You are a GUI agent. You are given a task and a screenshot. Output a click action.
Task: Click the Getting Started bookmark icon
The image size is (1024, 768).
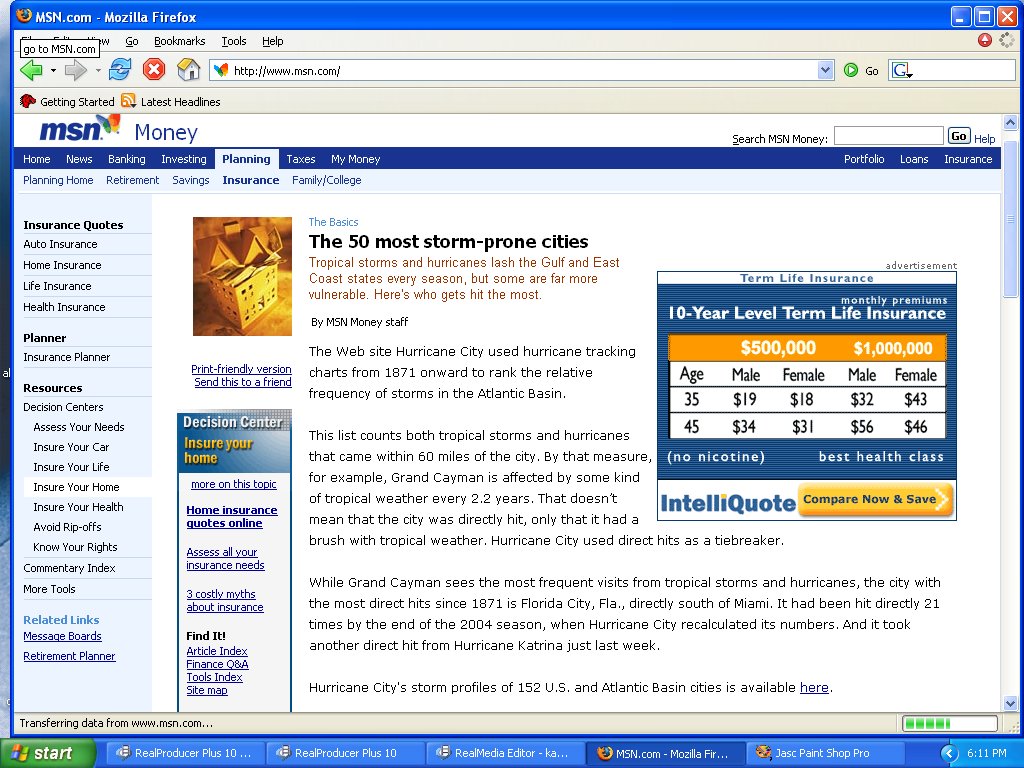coord(27,101)
